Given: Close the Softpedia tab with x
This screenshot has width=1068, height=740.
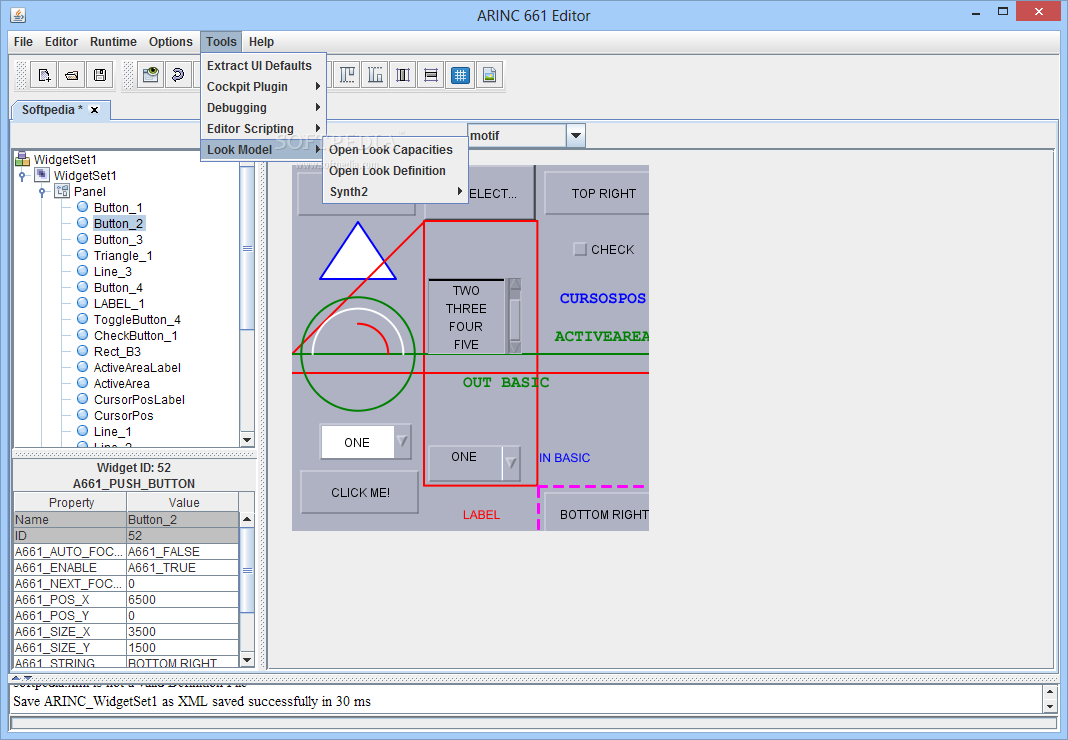Looking at the screenshot, I should (x=95, y=110).
